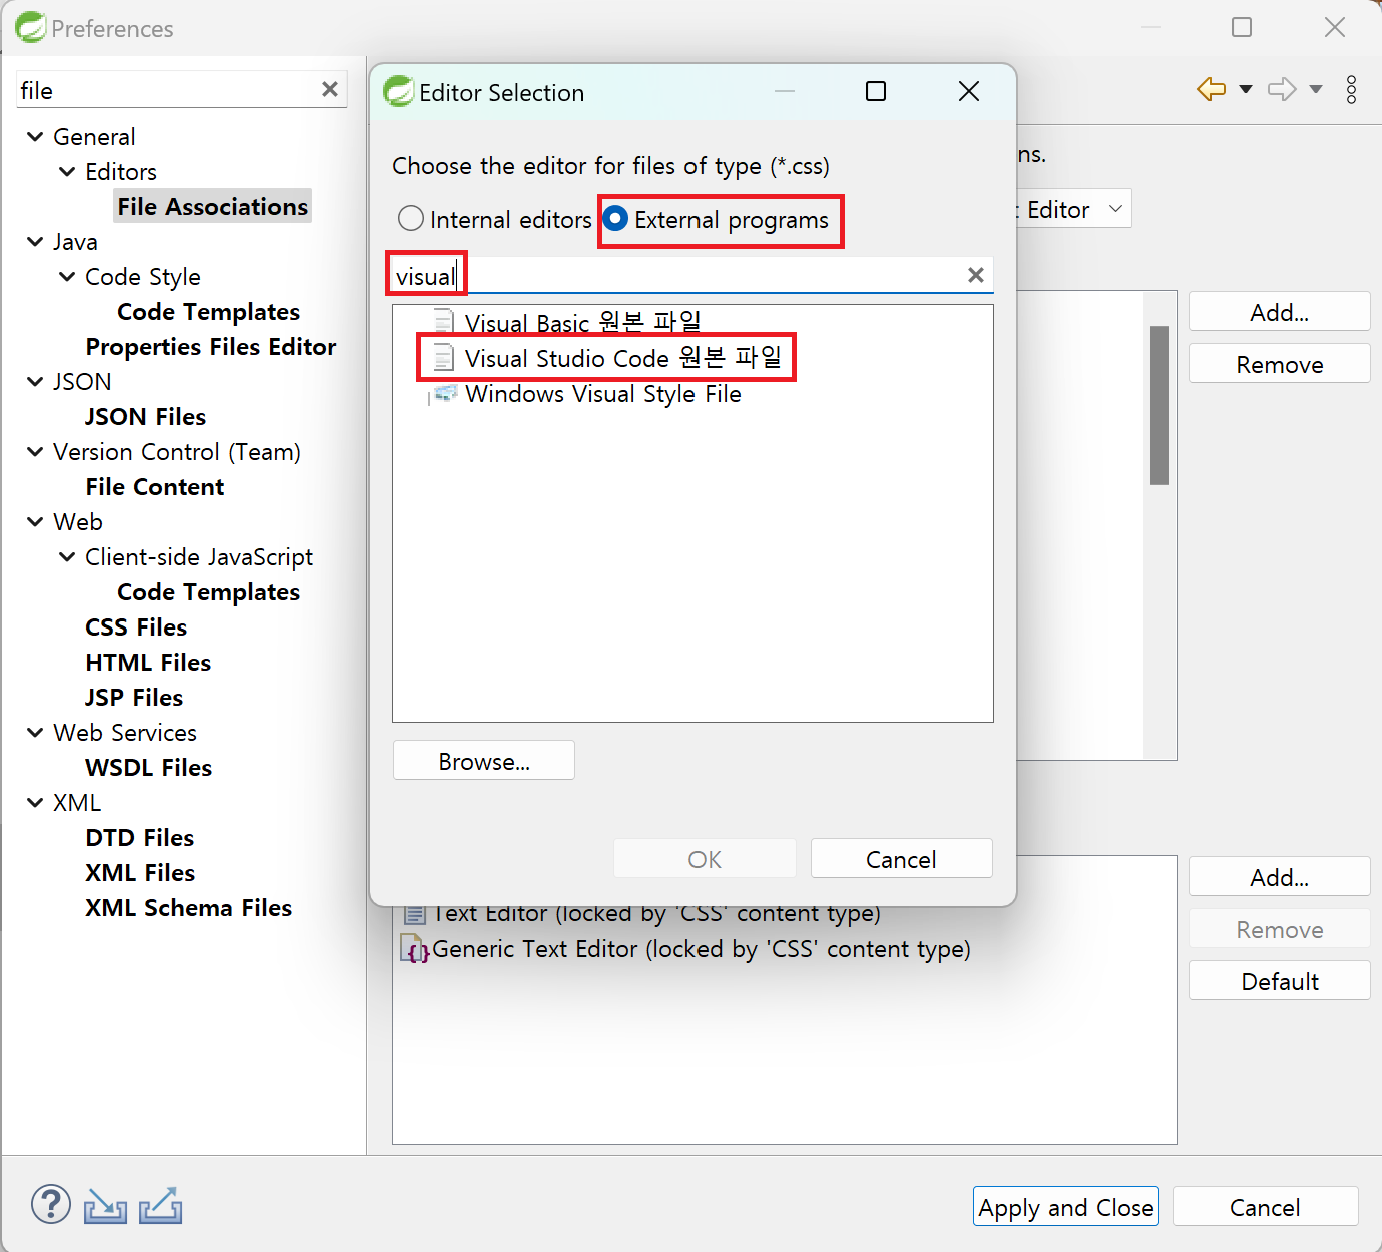Click the disabled OK button in Editor Selection
This screenshot has width=1382, height=1252.
point(705,859)
